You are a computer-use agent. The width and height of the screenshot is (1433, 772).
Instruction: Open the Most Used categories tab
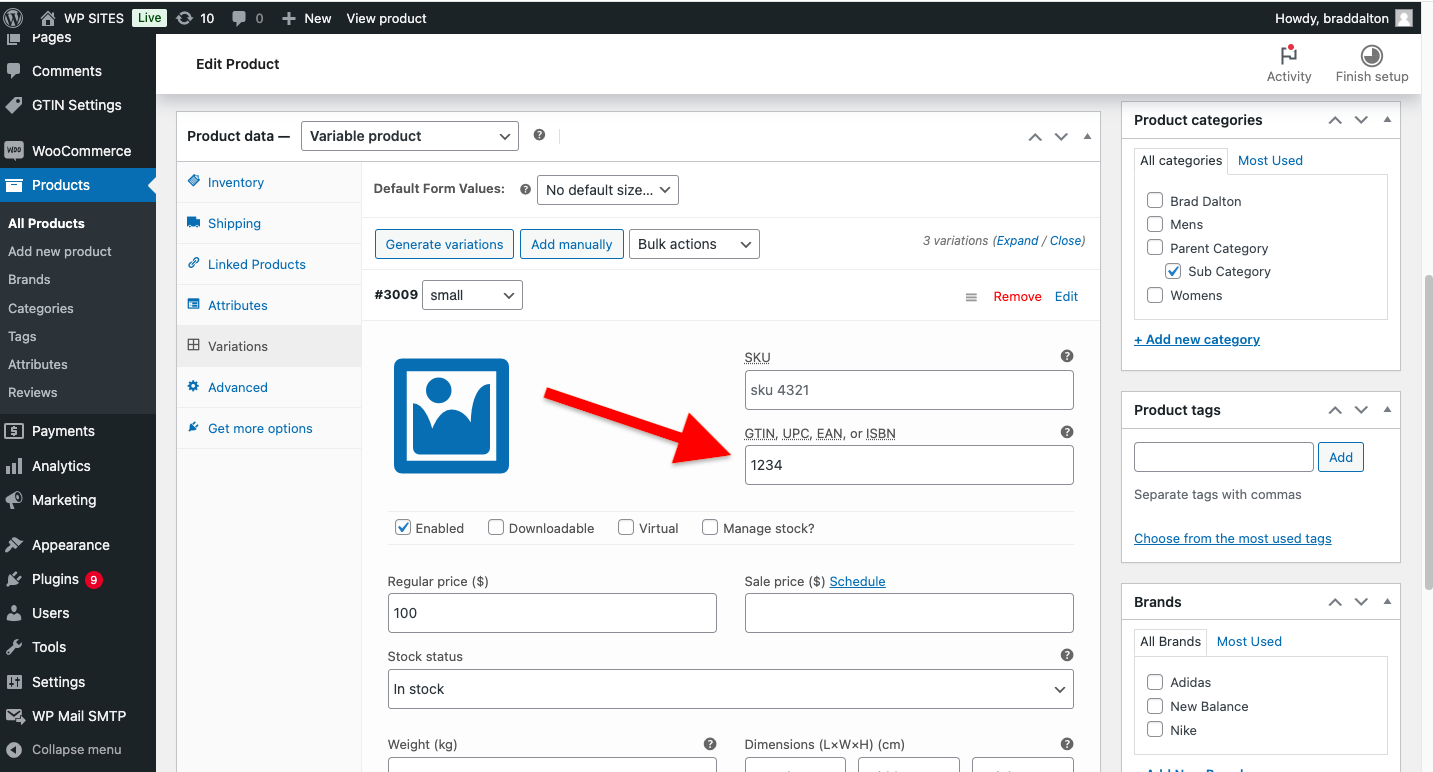coord(1270,160)
